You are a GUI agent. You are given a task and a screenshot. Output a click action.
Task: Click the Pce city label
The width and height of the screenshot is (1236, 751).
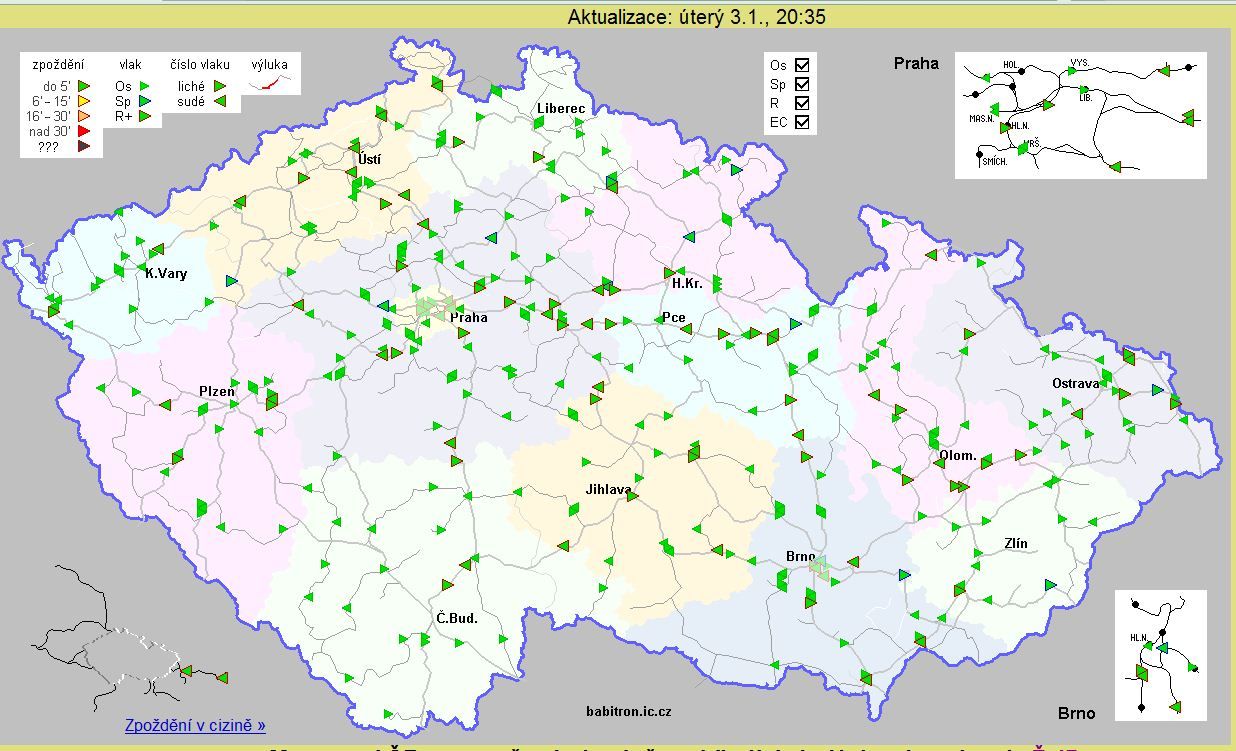pos(674,317)
